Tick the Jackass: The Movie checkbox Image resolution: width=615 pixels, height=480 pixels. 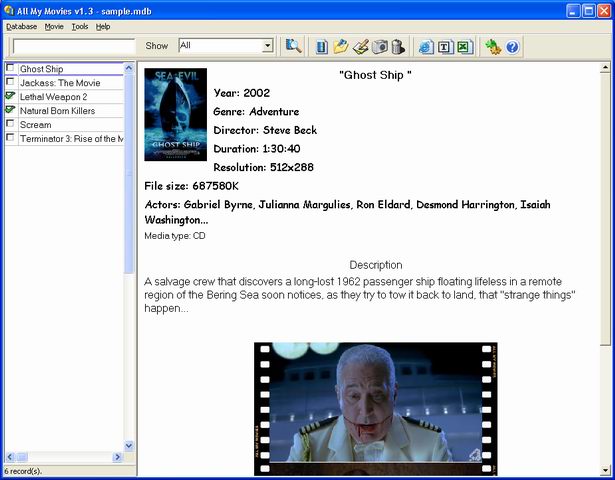(10, 82)
